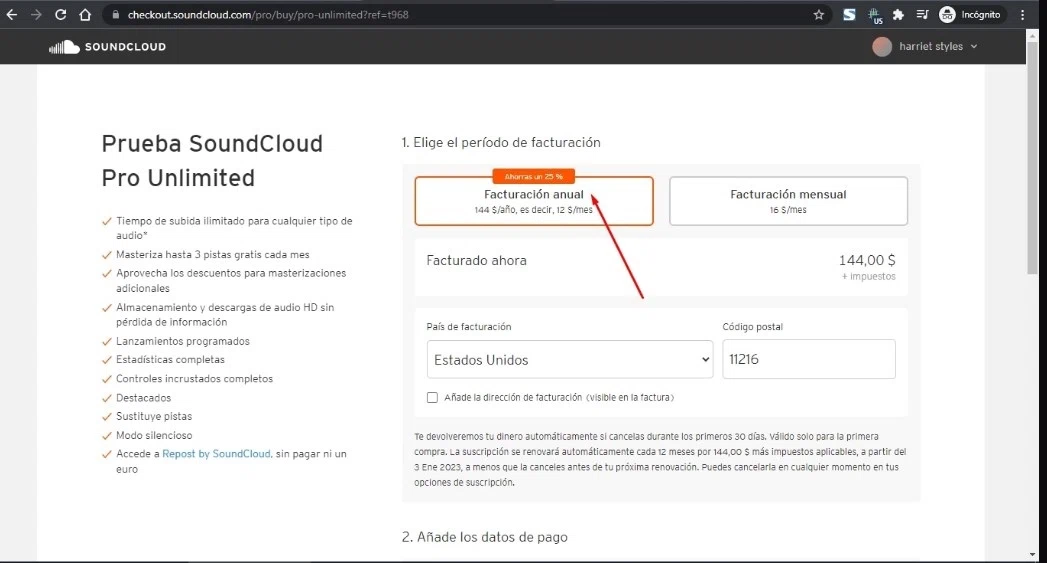Click the address bar URL
The width and height of the screenshot is (1047, 563).
(x=268, y=15)
